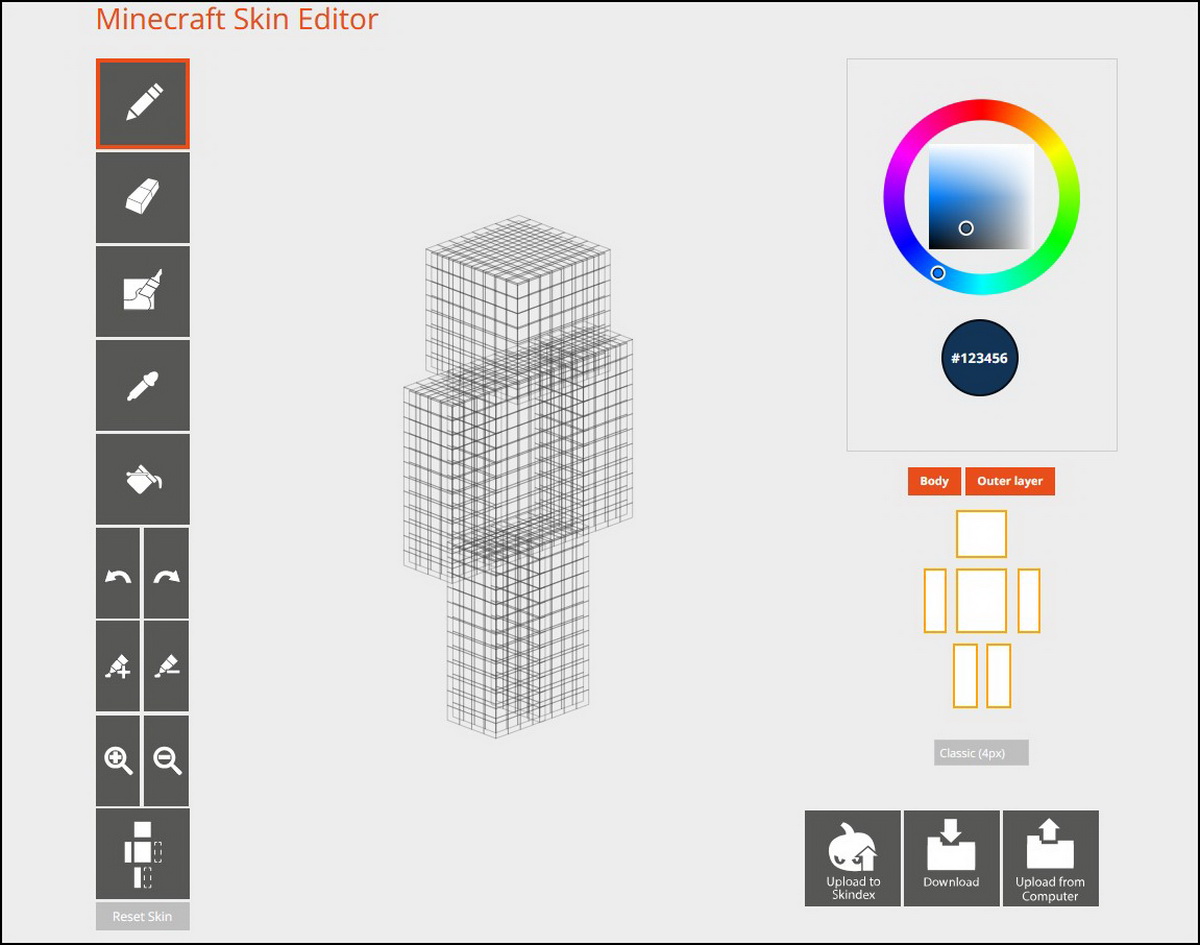Viewport: 1200px width, 945px height.
Task: Select the paint bucket fill tool
Action: 143,479
